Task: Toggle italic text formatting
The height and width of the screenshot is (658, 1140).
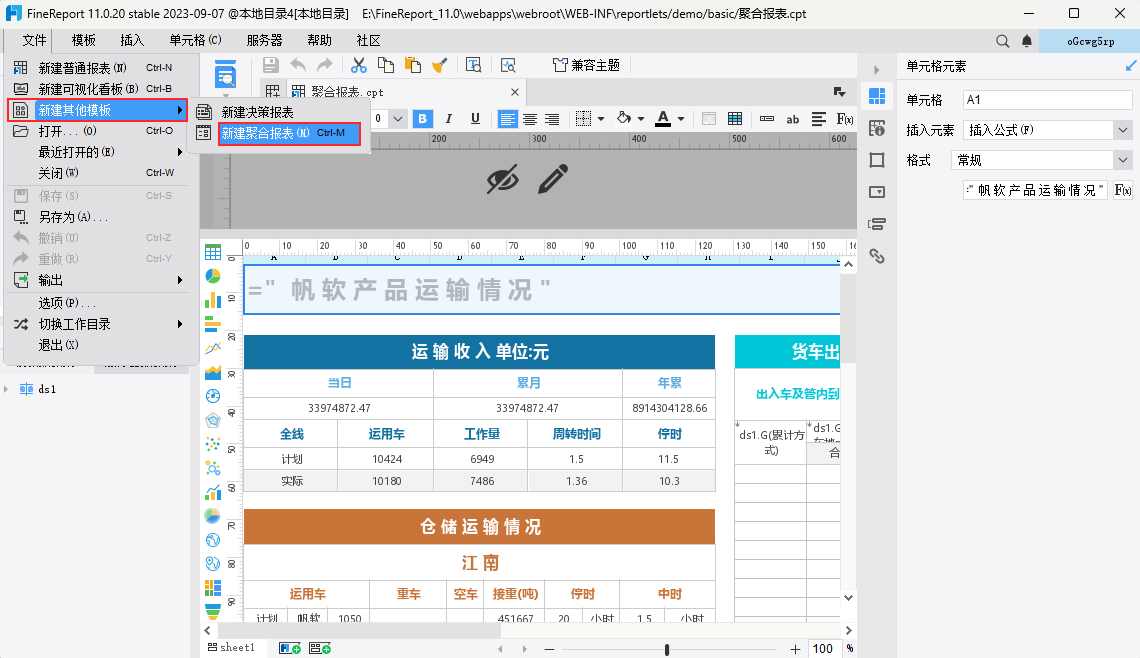Action: point(449,119)
